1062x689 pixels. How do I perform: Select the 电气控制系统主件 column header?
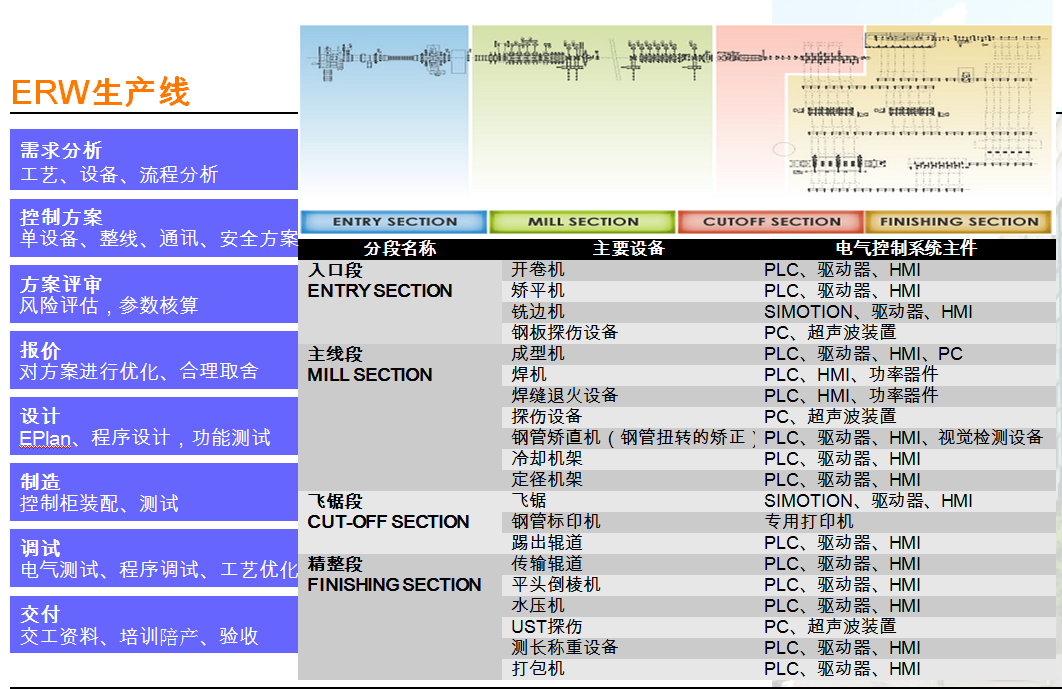[905, 249]
